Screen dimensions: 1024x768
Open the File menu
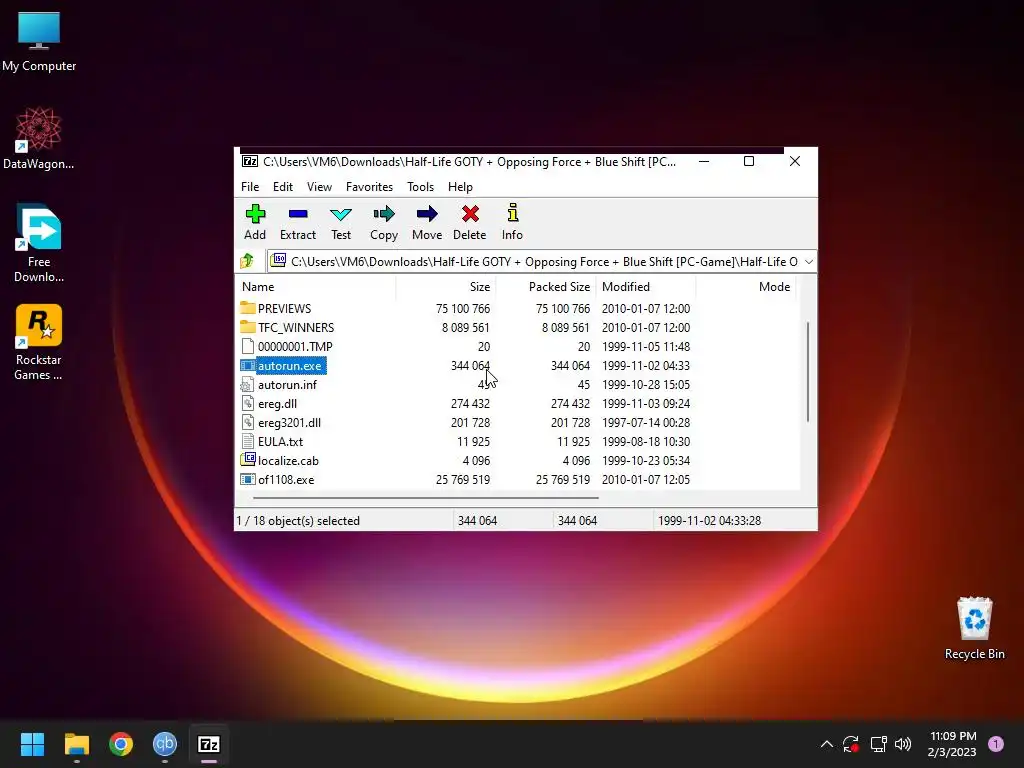pyautogui.click(x=250, y=187)
